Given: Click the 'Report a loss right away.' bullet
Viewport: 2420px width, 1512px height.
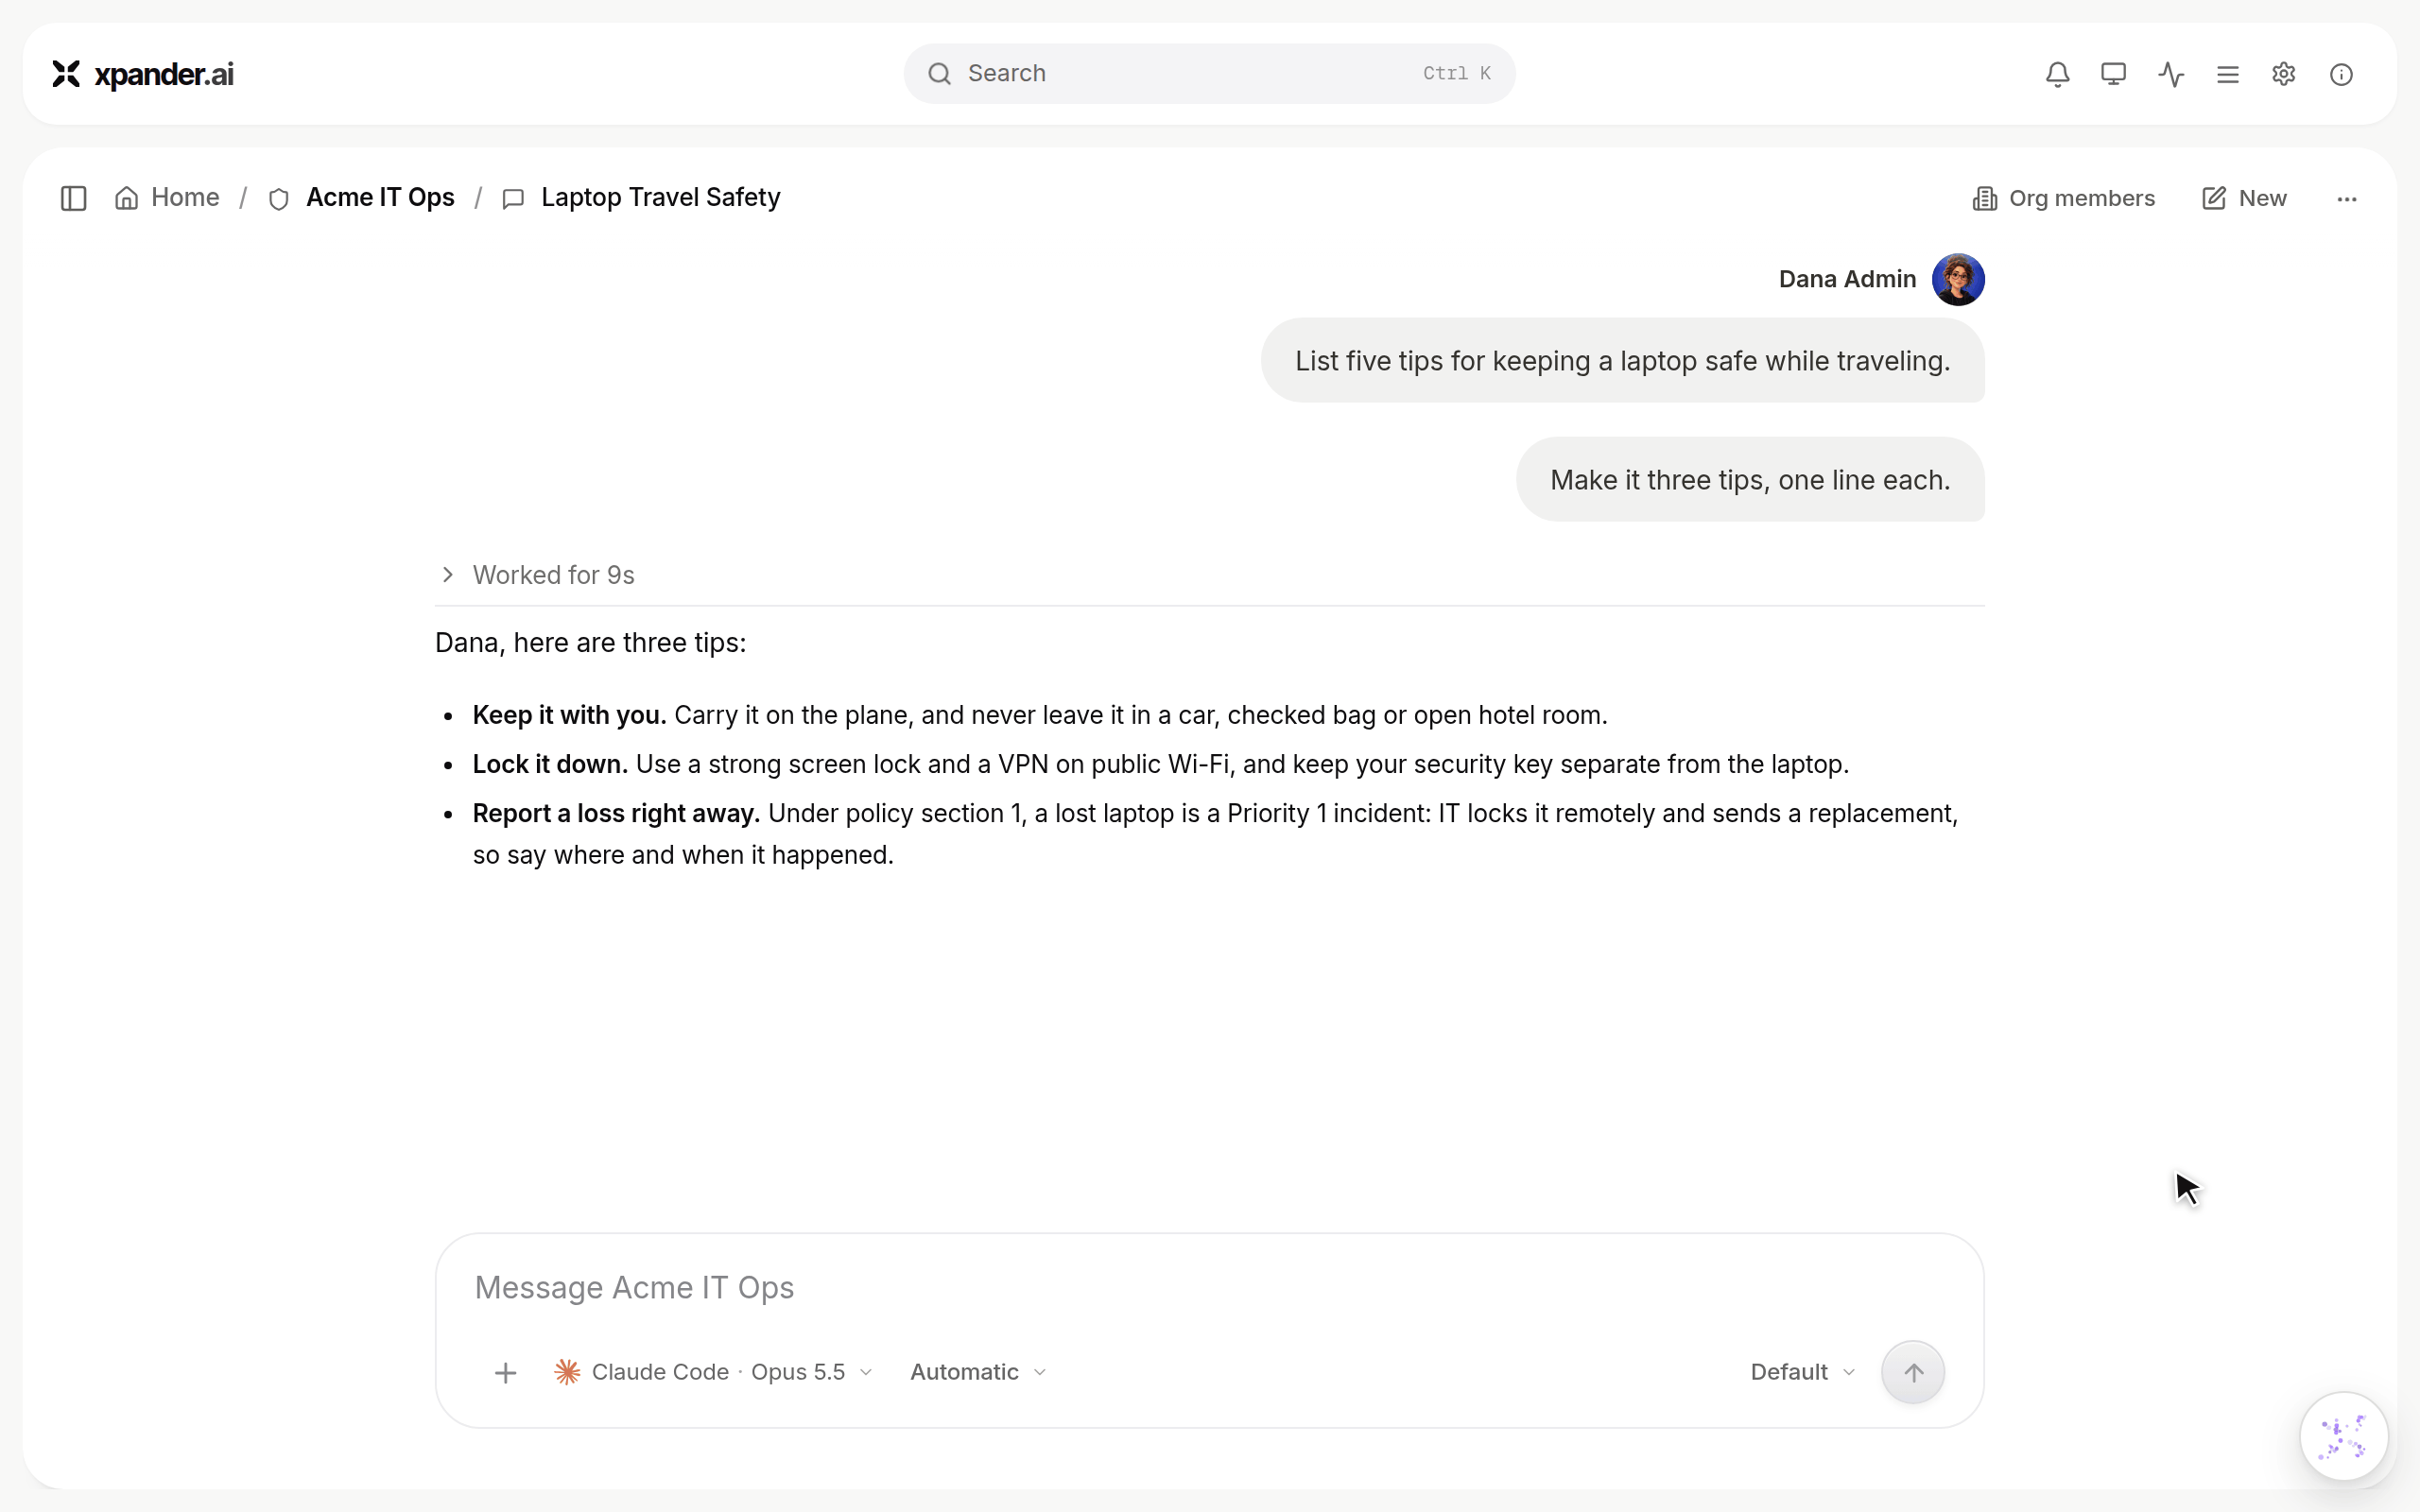Looking at the screenshot, I should [1215, 834].
